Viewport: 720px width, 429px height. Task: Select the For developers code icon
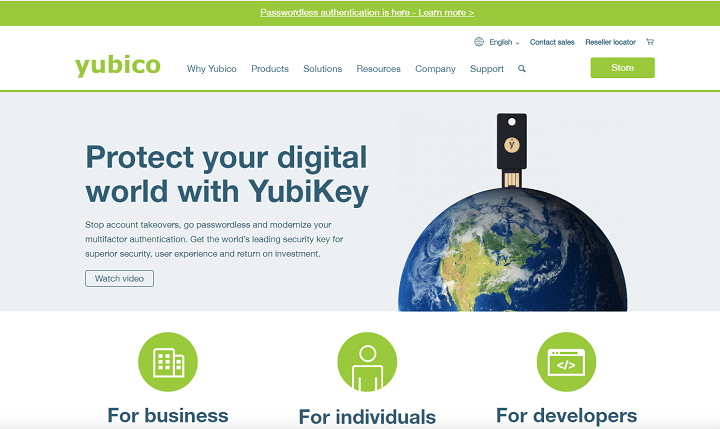(566, 362)
